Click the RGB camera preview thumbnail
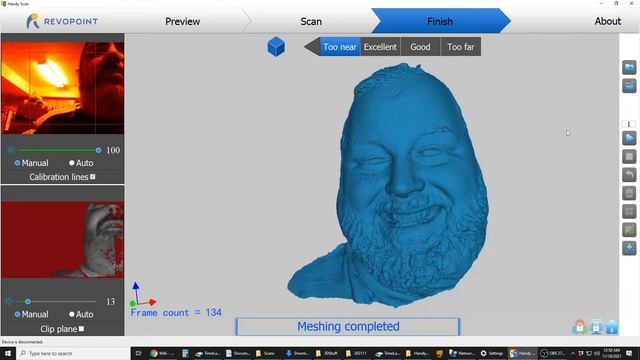This screenshot has width=640, height=360. [x=62, y=88]
